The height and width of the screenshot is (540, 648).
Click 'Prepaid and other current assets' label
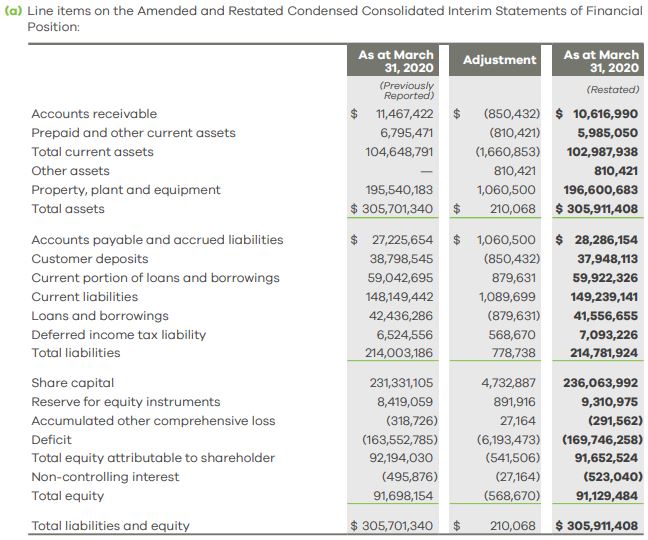[133, 133]
